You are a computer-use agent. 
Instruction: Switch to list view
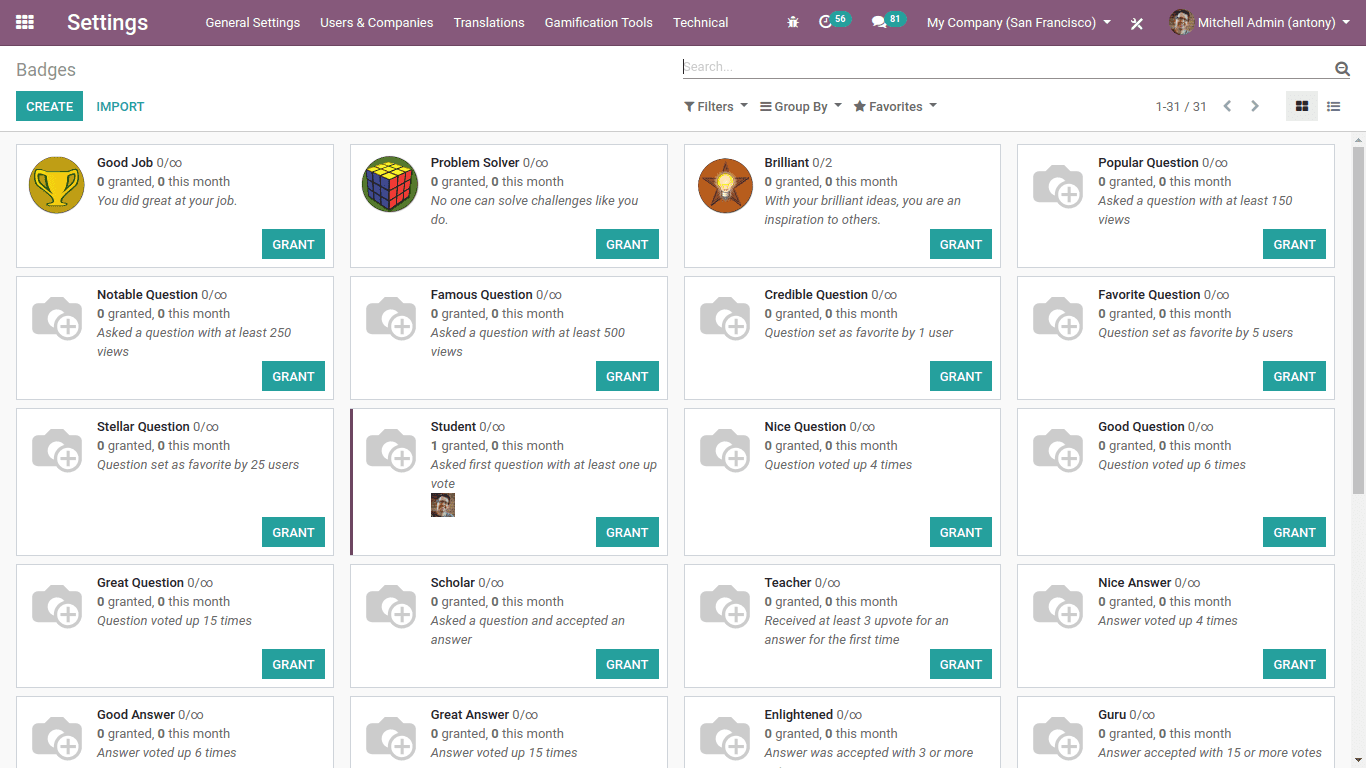1333,106
